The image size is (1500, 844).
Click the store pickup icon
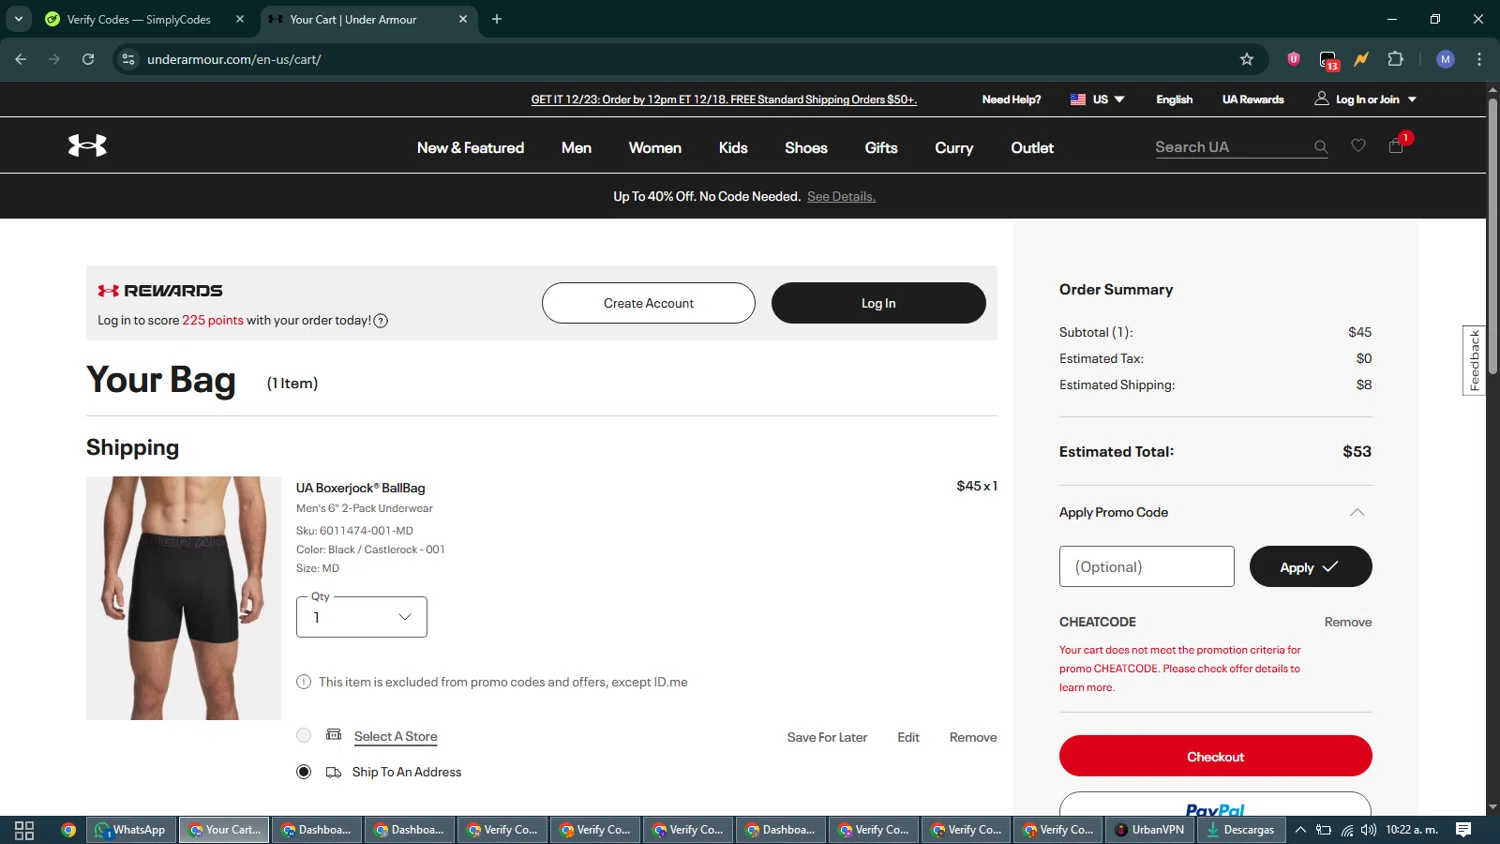point(334,735)
